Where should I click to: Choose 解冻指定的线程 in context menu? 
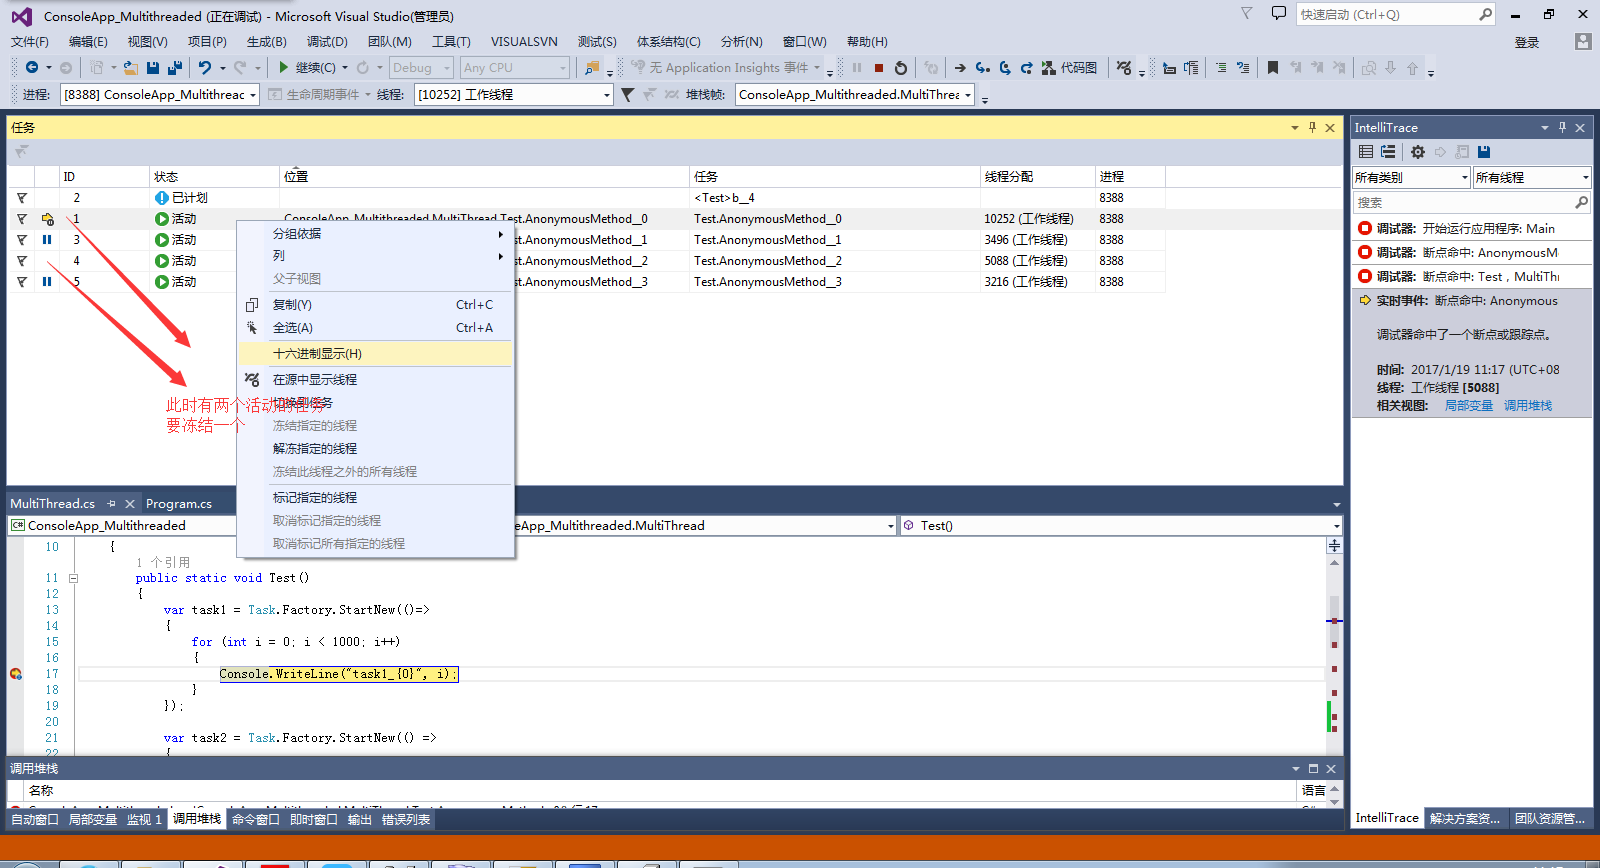(375, 449)
